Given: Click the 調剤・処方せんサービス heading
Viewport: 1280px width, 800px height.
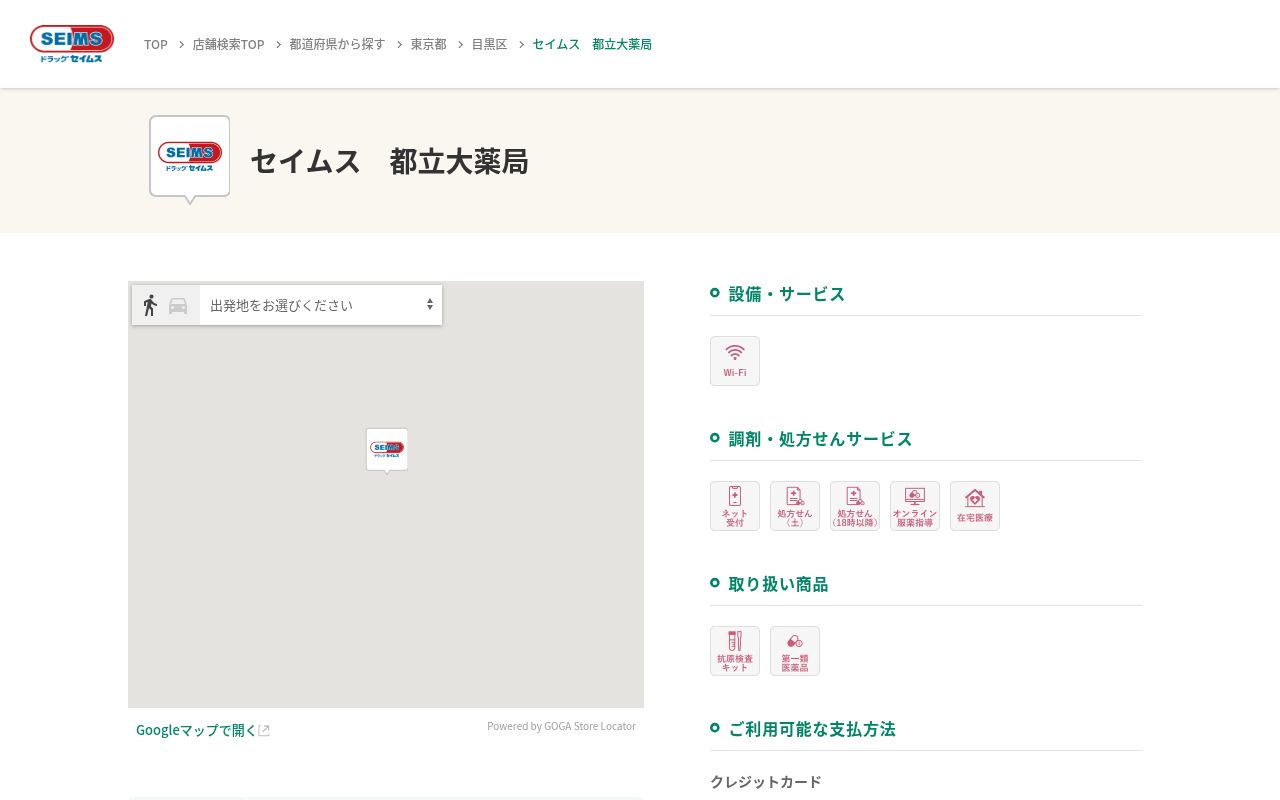Looking at the screenshot, I should pos(820,439).
